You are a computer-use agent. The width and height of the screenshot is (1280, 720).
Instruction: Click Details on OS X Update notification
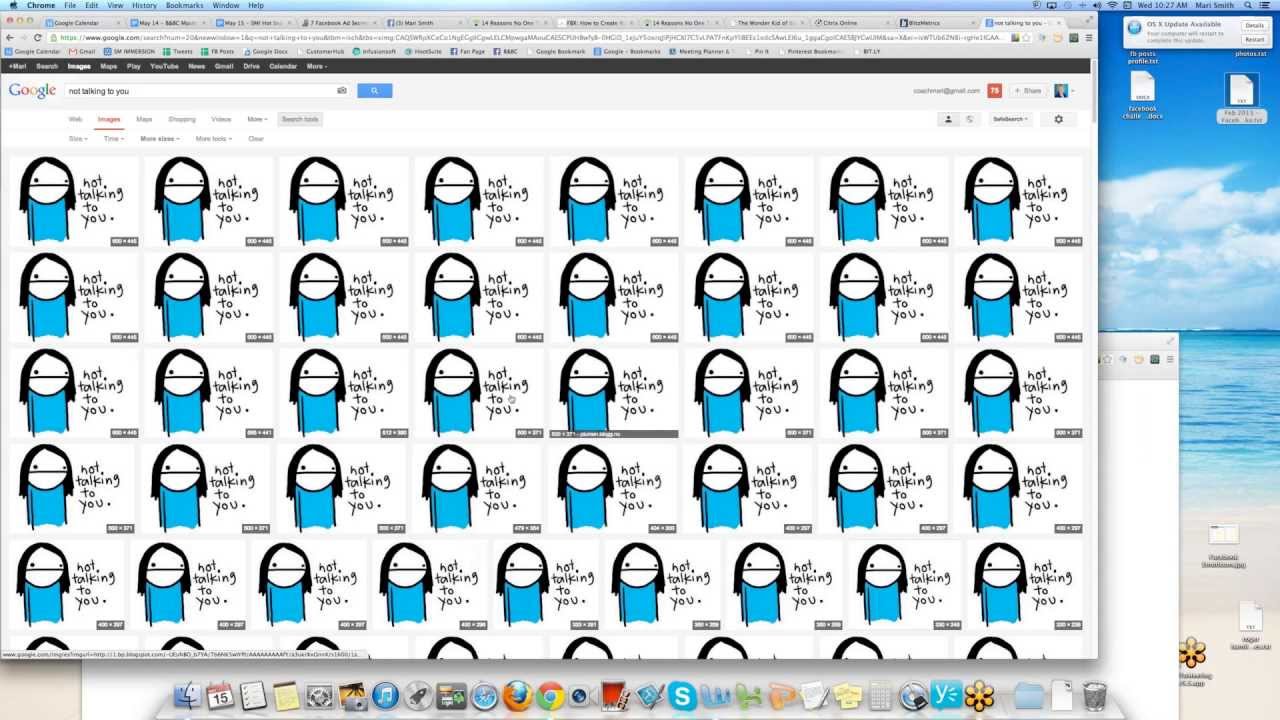pos(1254,25)
